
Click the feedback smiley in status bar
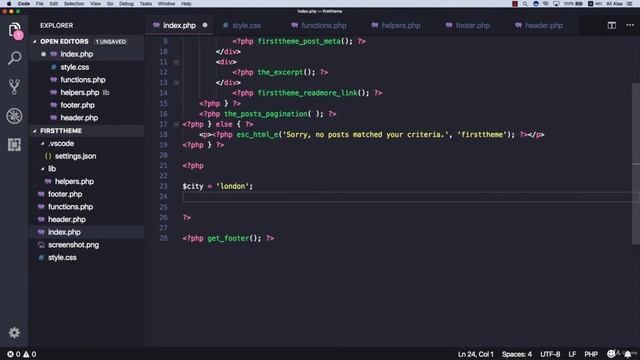pos(611,354)
